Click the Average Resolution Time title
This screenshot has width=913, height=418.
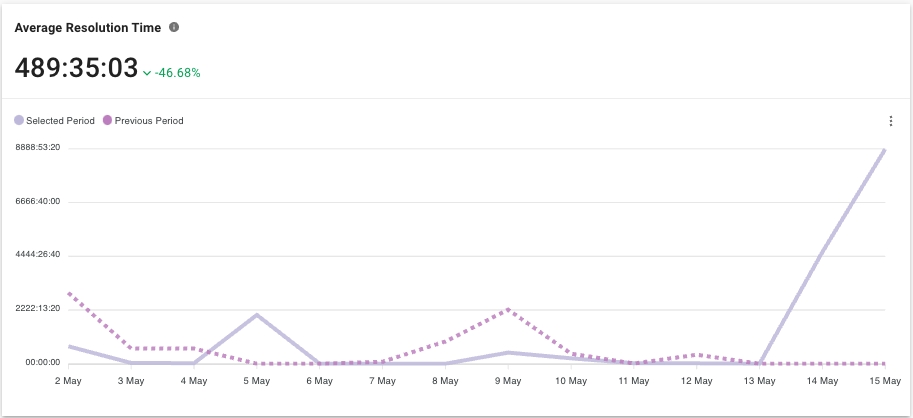tap(87, 28)
